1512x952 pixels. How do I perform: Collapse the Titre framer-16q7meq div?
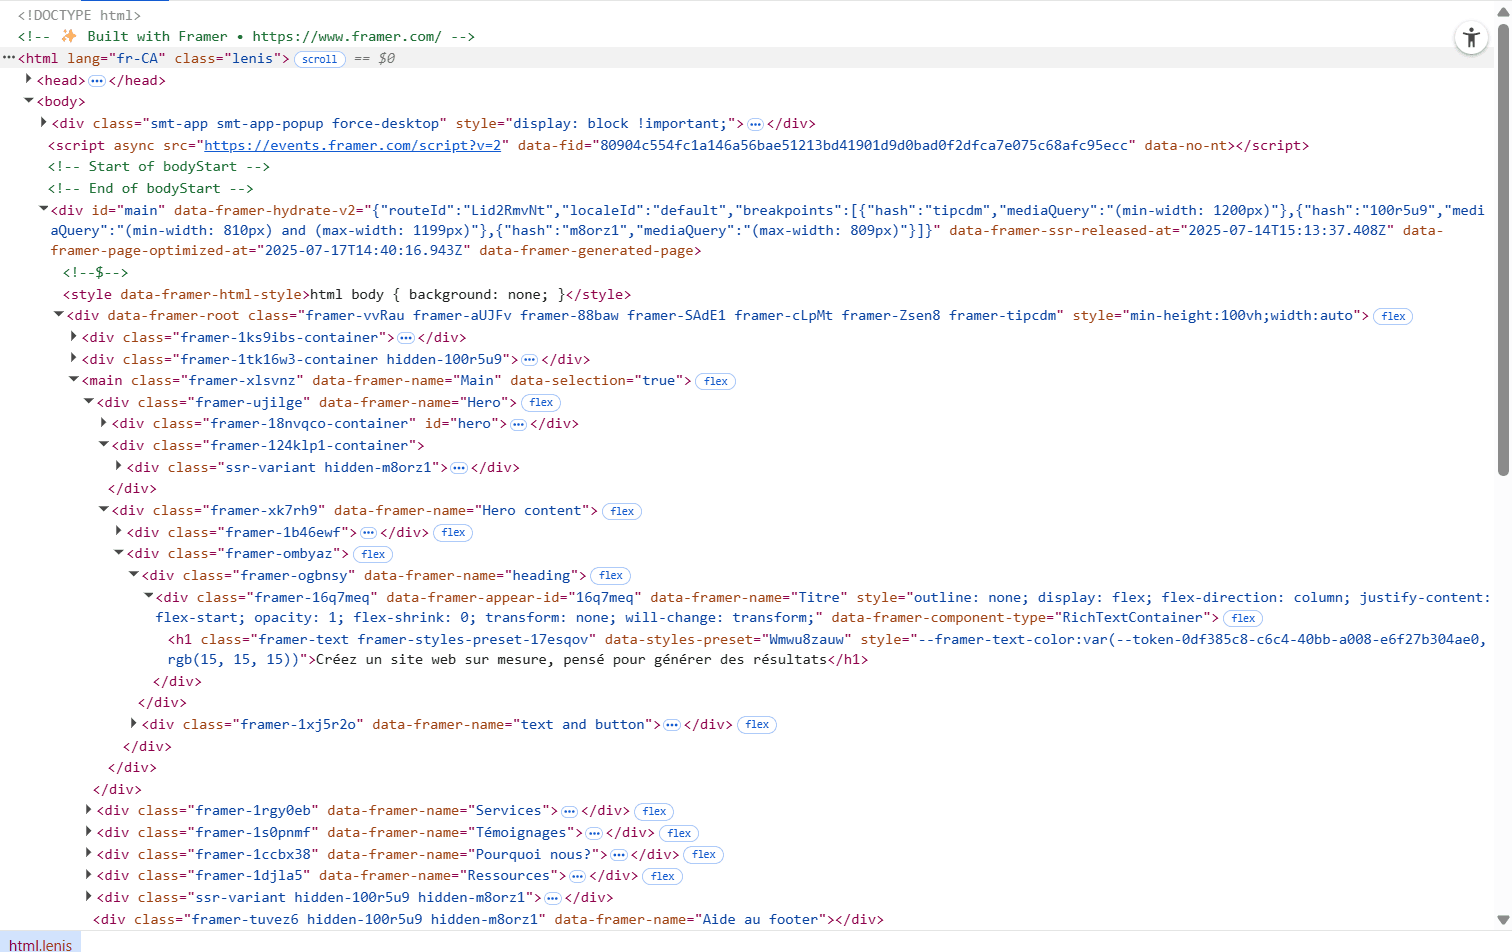point(149,596)
